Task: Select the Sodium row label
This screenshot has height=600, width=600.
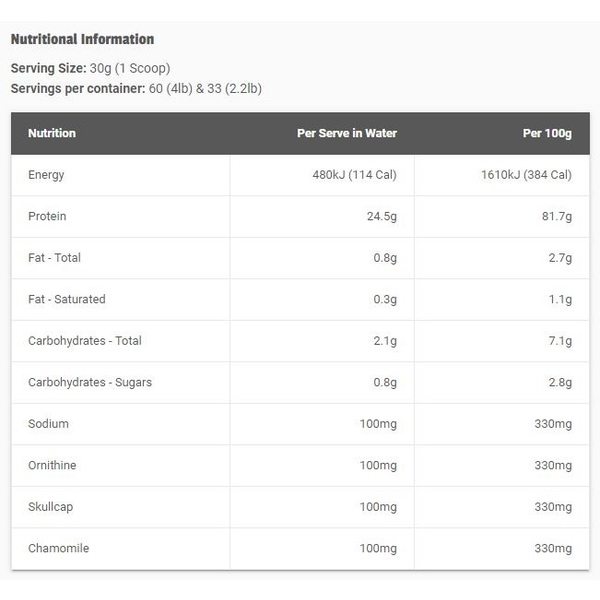Action: [x=48, y=424]
